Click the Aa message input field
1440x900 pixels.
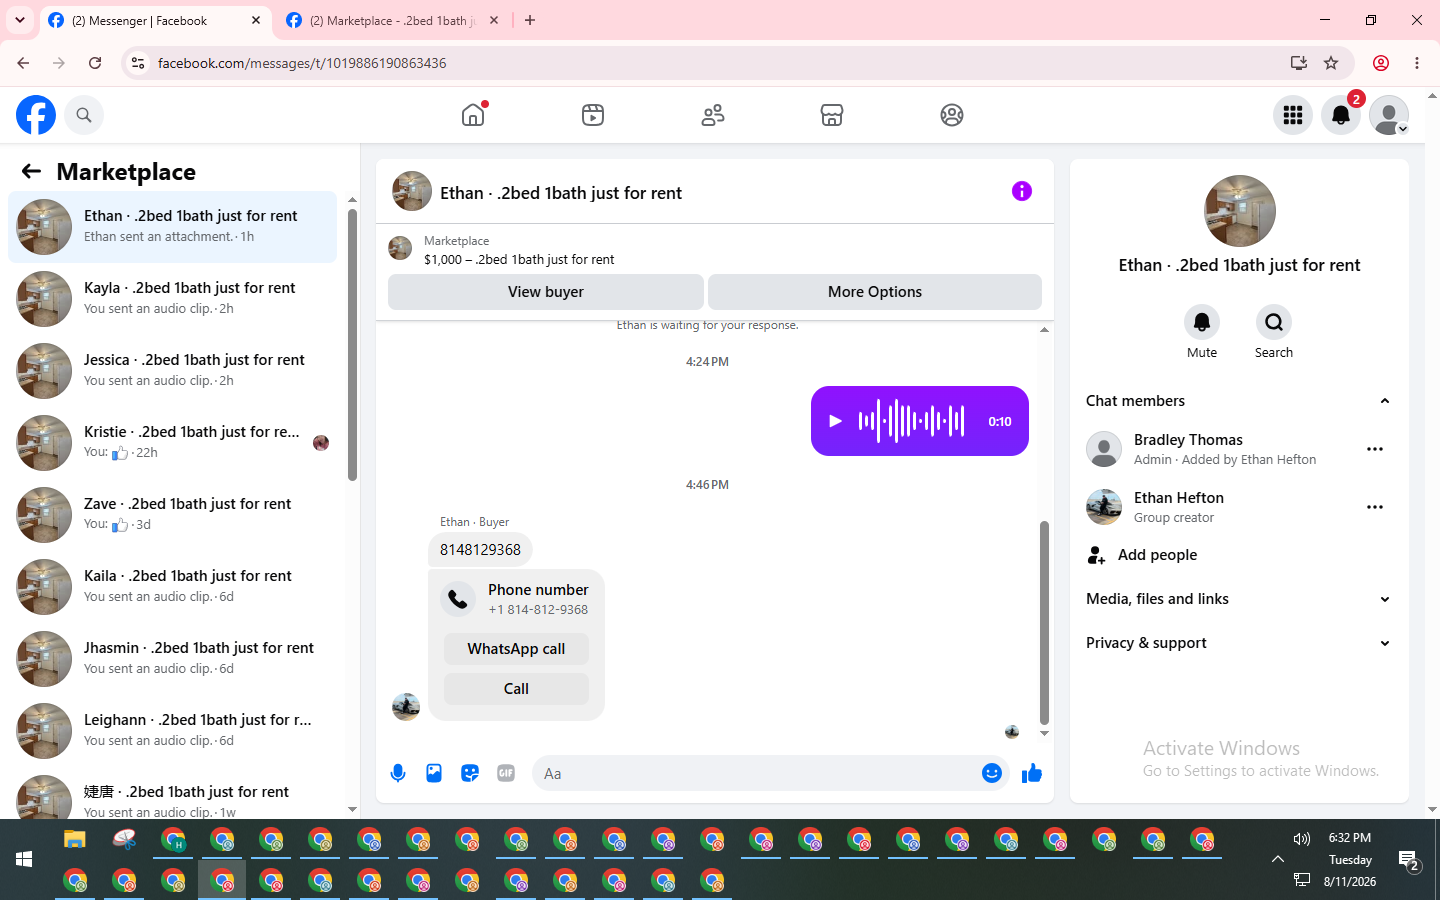point(755,773)
